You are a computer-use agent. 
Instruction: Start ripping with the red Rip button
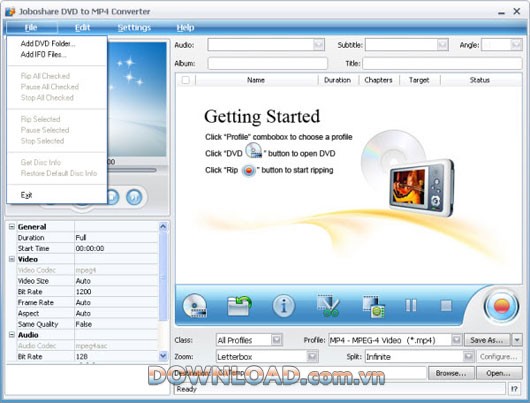502,306
